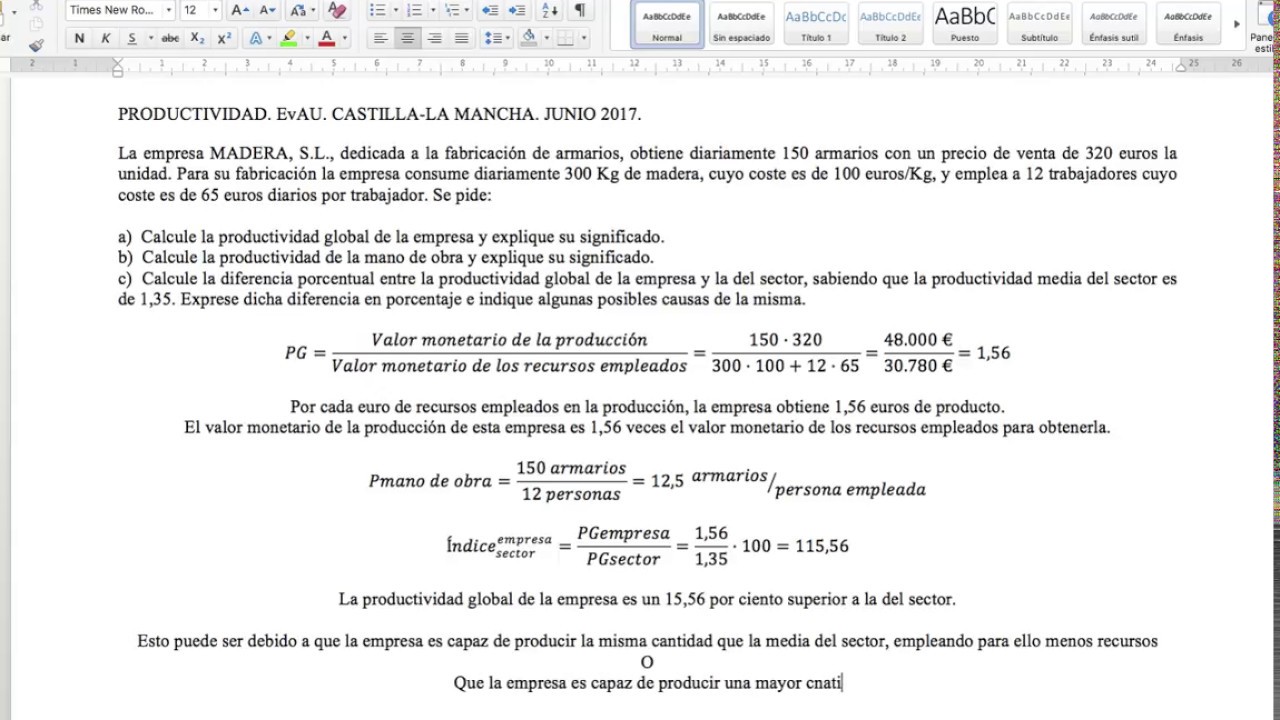Select the Normal style
Viewport: 1280px width, 720px height.
click(667, 24)
